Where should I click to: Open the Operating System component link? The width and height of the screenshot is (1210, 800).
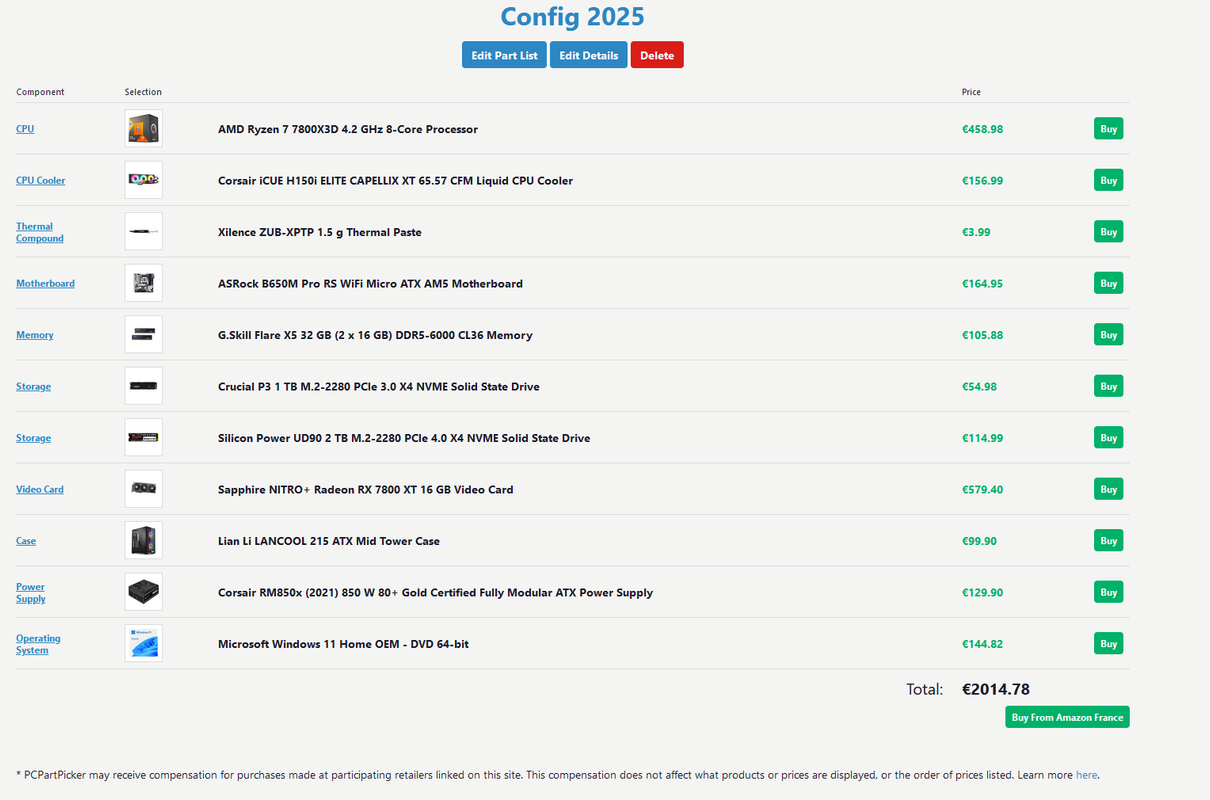[x=38, y=644]
